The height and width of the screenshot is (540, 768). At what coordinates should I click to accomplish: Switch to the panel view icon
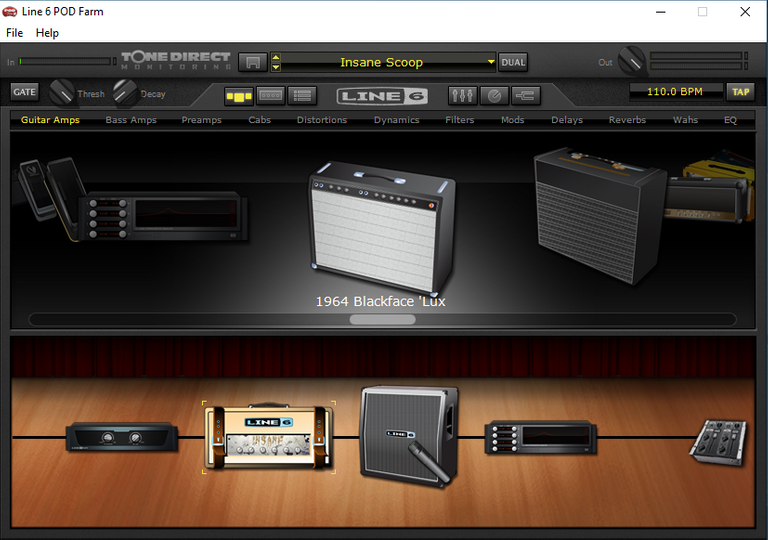click(x=270, y=96)
